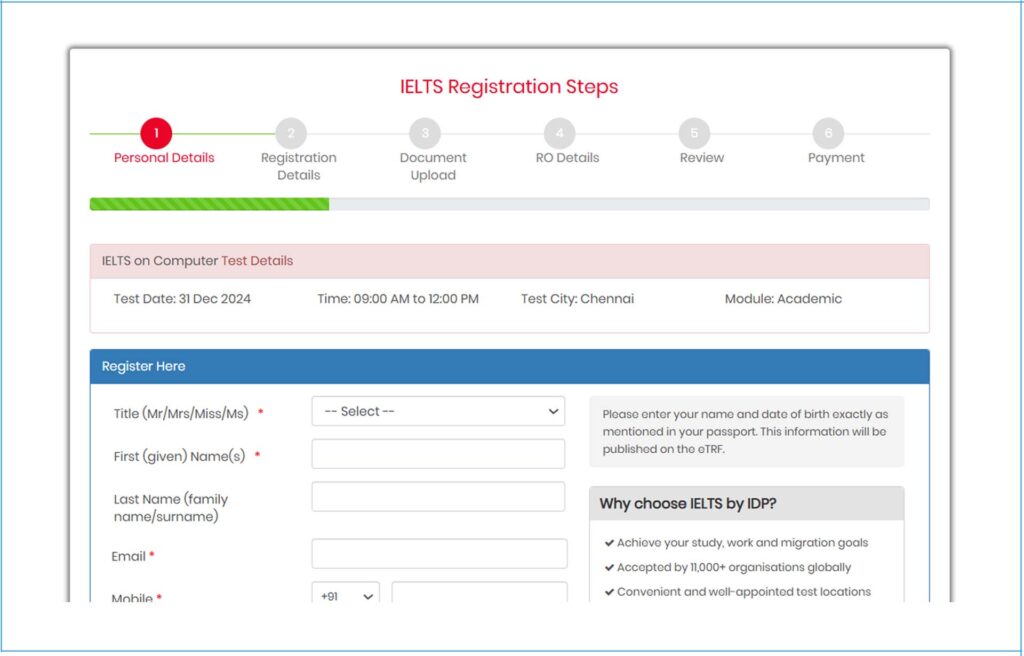Click the Title (Mr/Mrs/Miss/Ms) label

181,414
